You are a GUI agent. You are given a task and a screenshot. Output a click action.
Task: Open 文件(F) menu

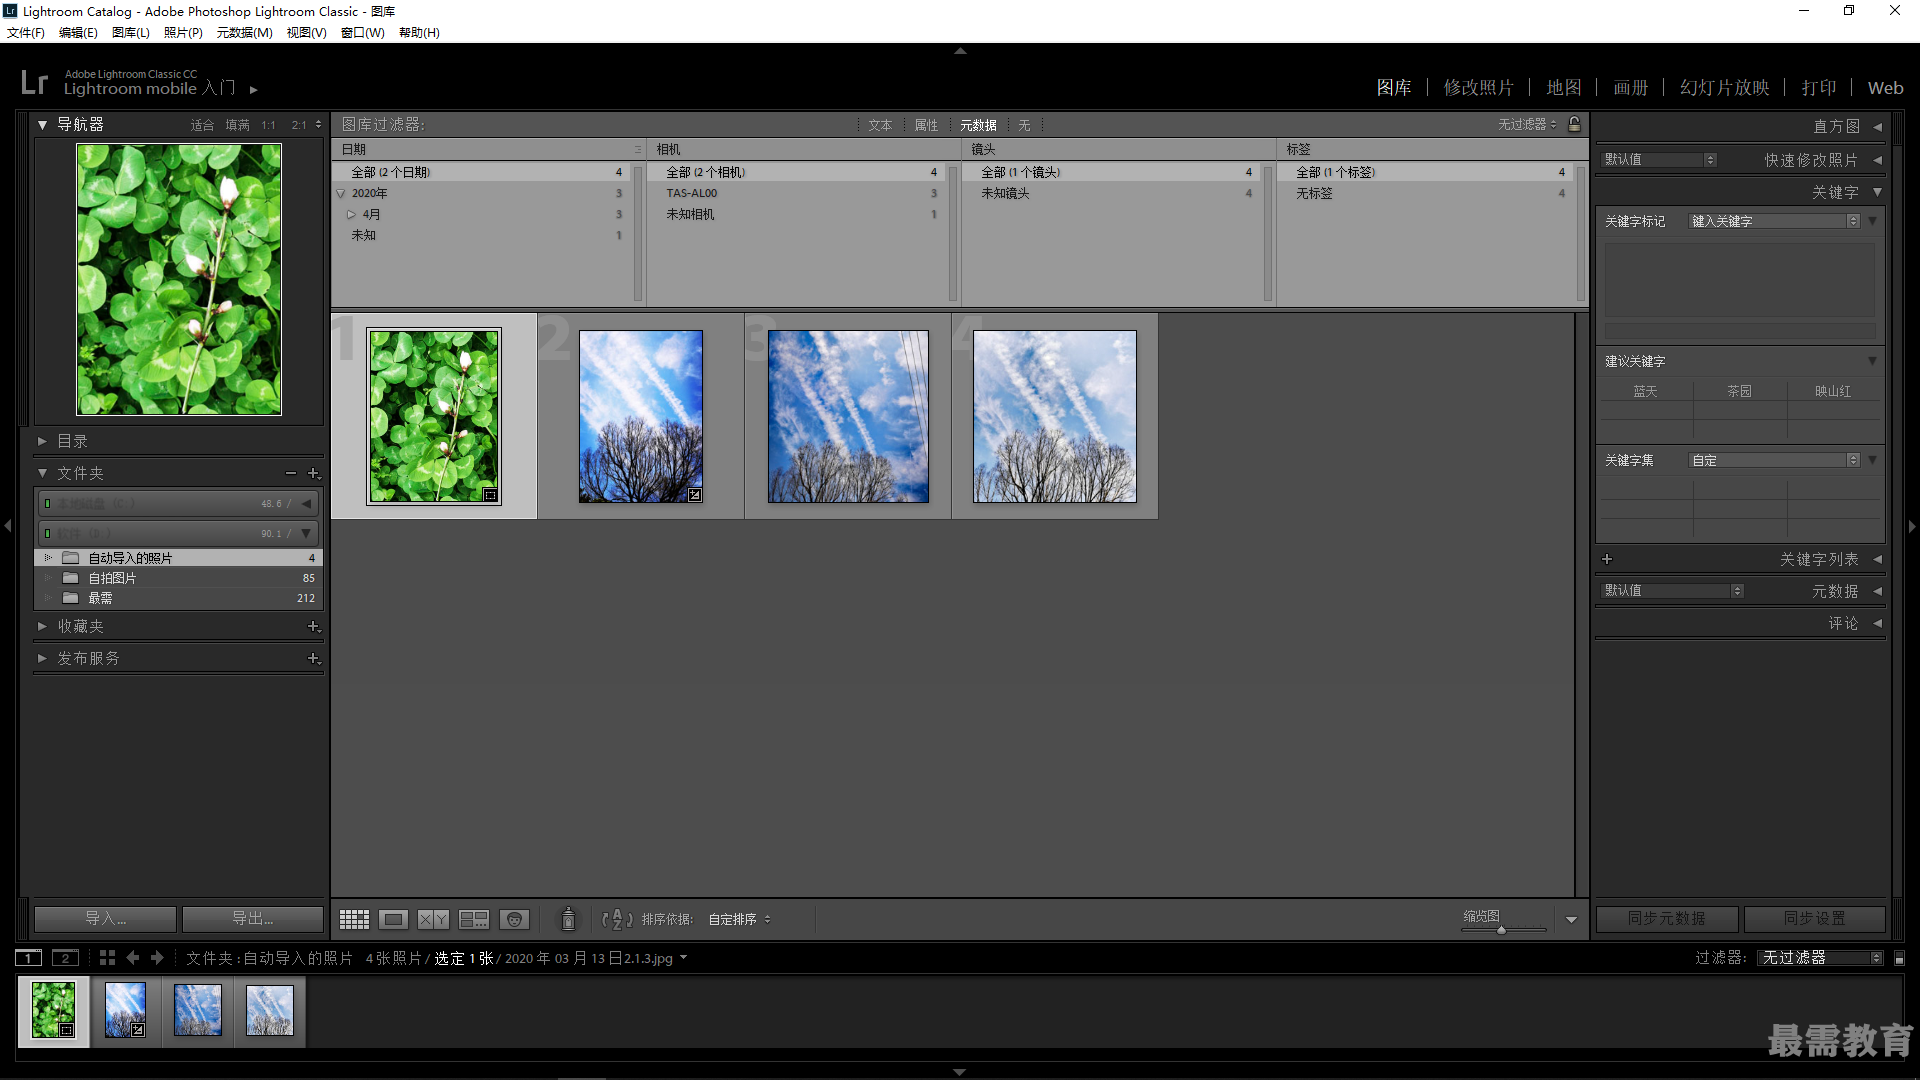coord(26,33)
